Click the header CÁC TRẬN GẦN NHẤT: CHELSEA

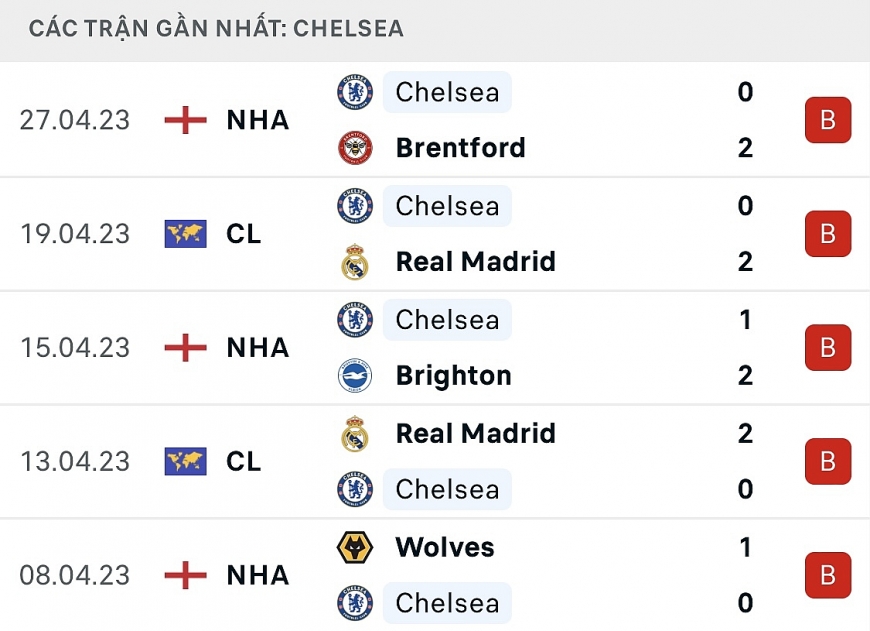coord(213,28)
